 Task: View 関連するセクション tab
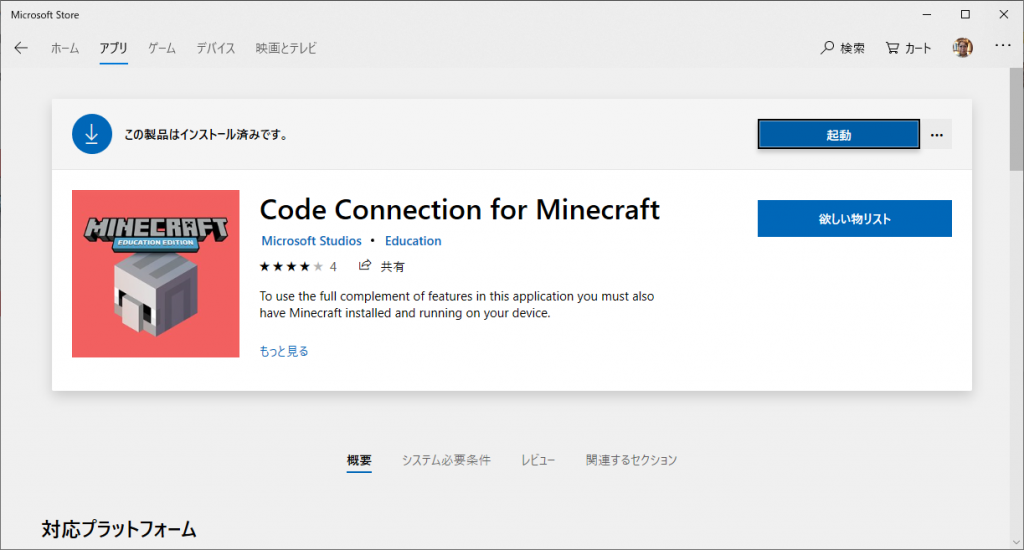tap(632, 460)
